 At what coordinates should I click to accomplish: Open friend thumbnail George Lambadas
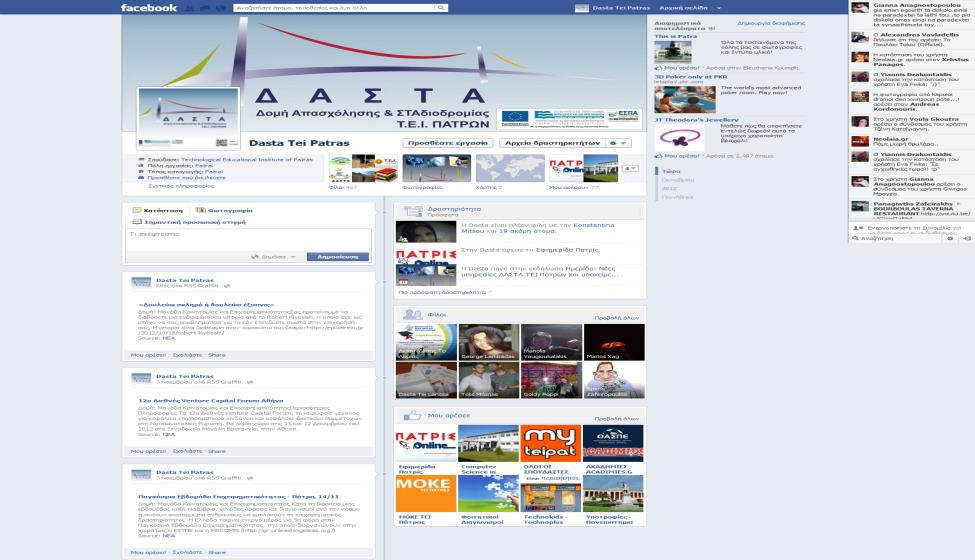489,342
